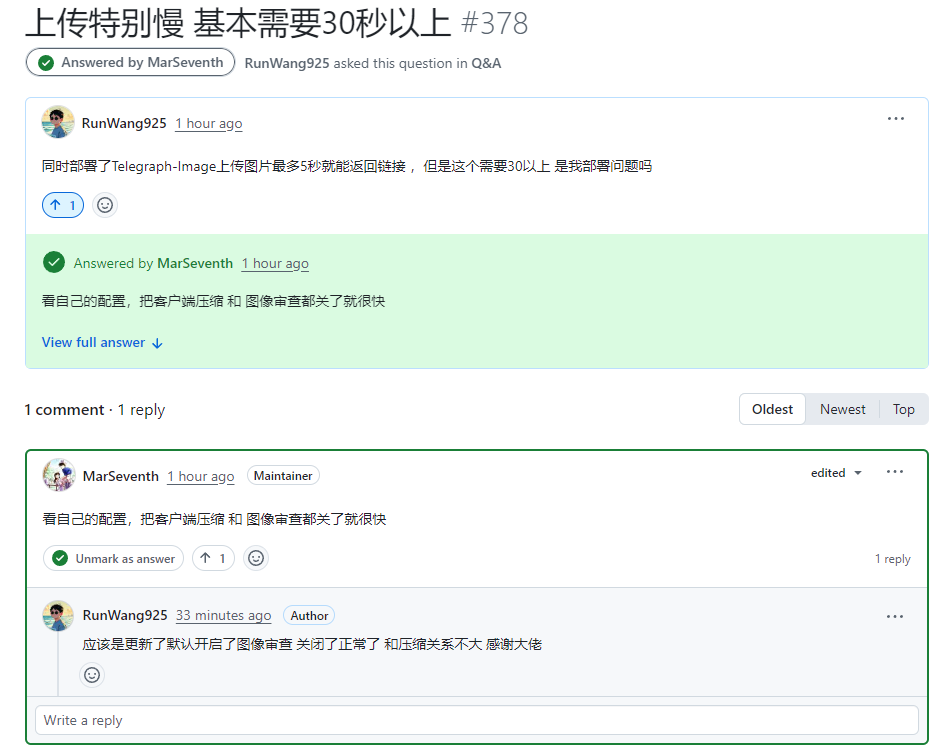This screenshot has height=754, width=940.
Task: Focus the Write a reply field
Action: coord(476,720)
